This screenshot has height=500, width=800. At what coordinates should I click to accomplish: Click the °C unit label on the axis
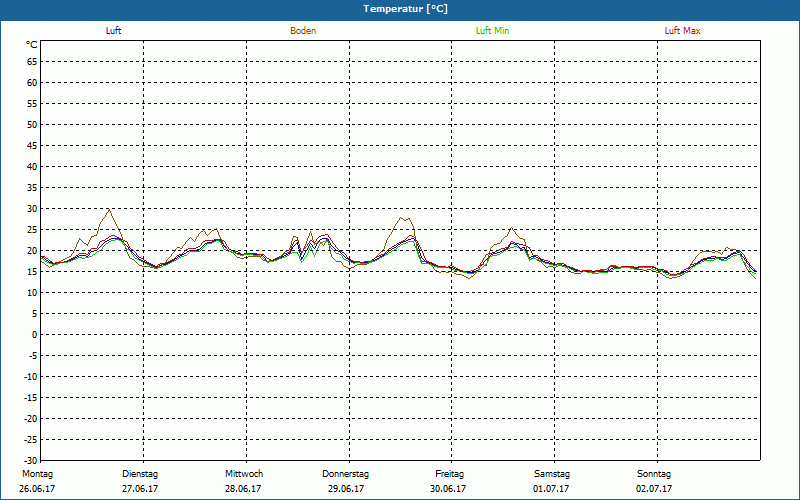pyautogui.click(x=32, y=45)
